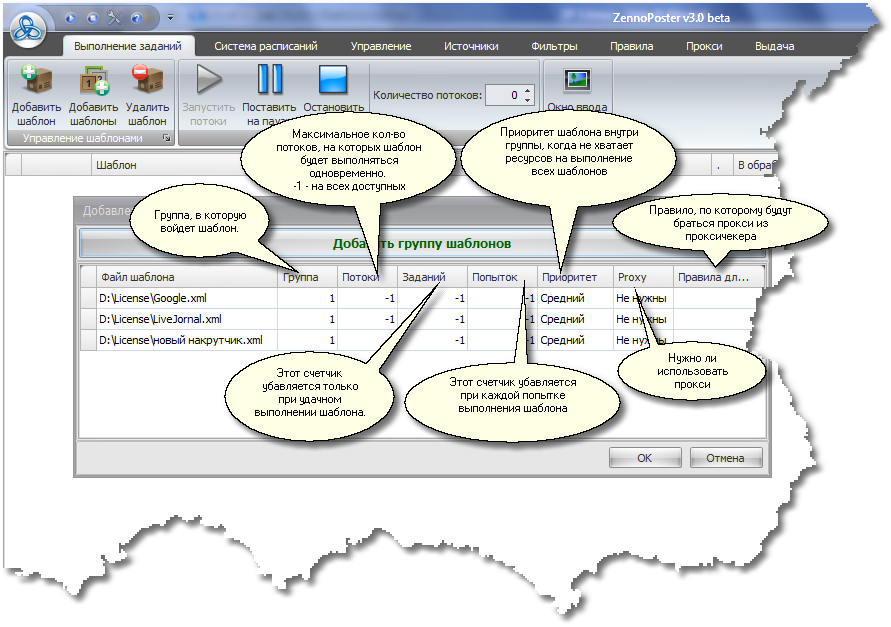The height and width of the screenshot is (627, 891).
Task: Click the Добавить шаблоны icon
Action: [x=93, y=82]
